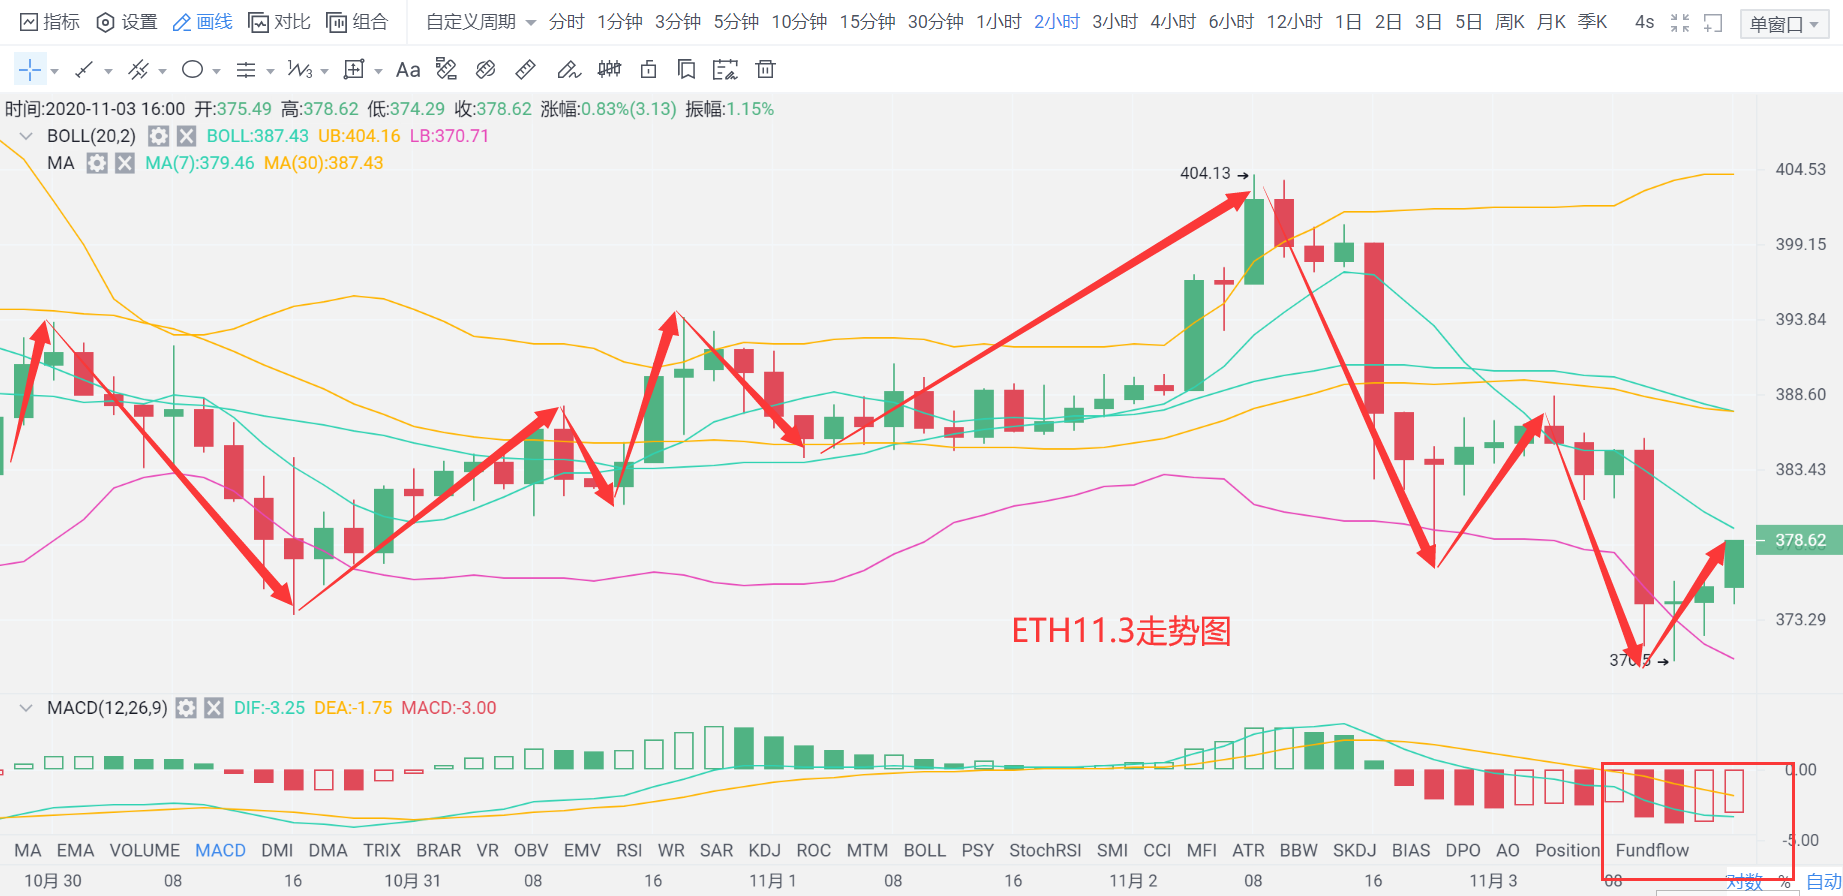Select the ellipse shape tool
This screenshot has height=896, width=1843.
(x=193, y=69)
